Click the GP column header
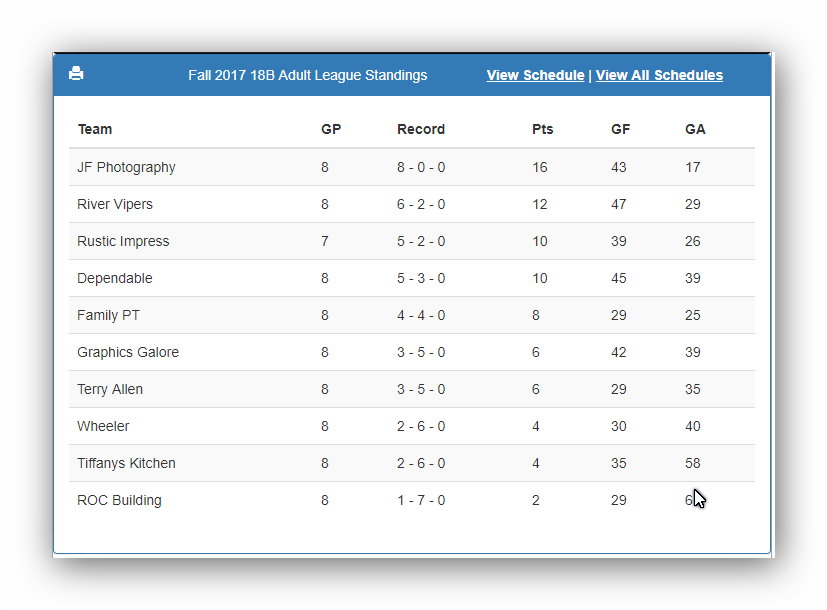This screenshot has width=827, height=610. [x=331, y=129]
